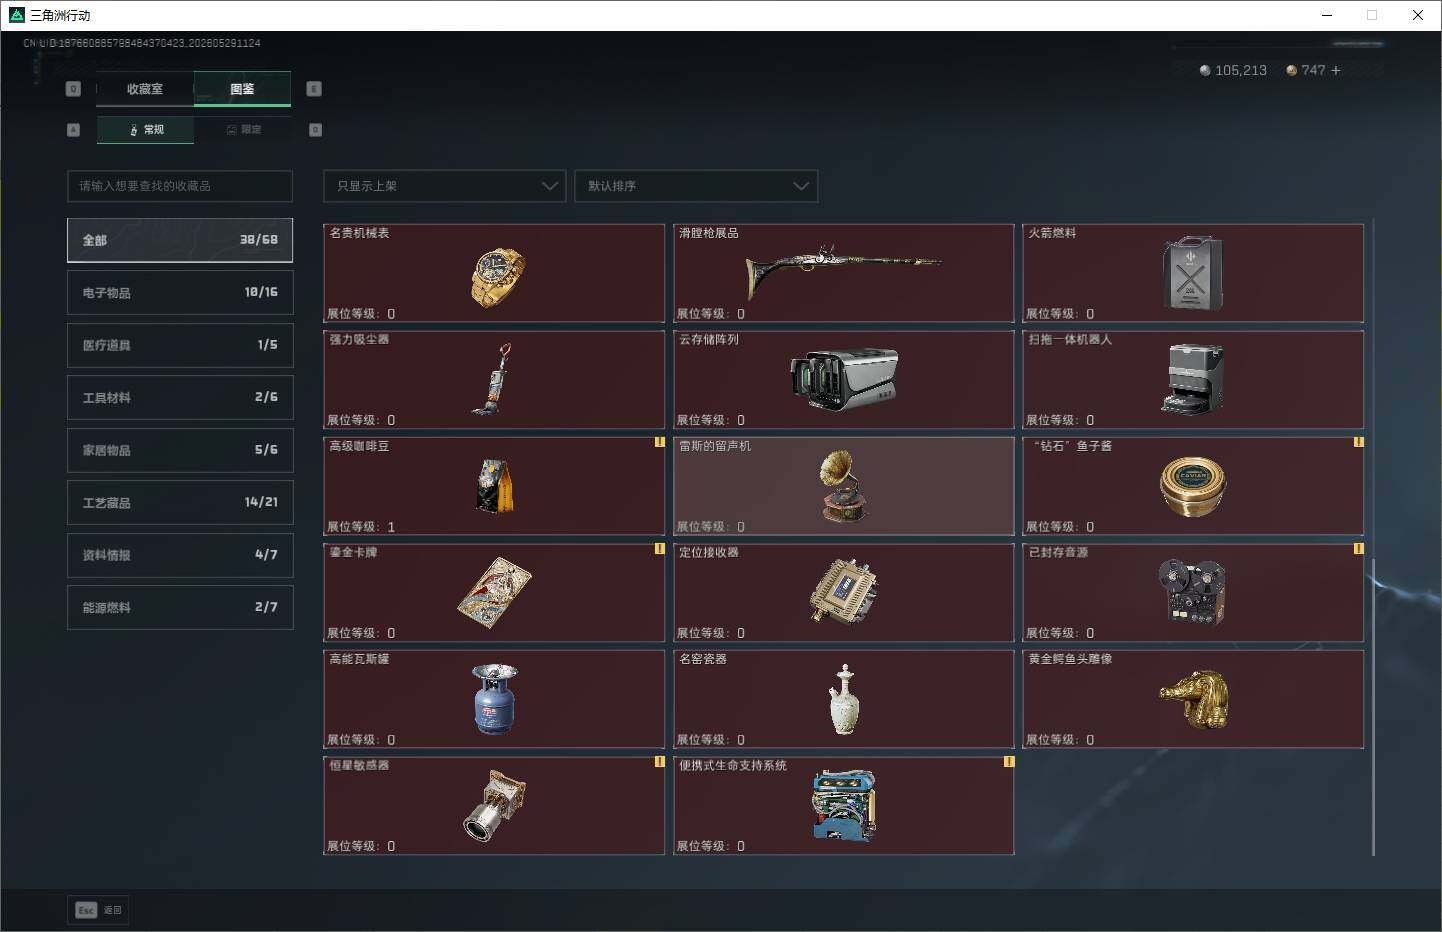Open the "钻石"鱼子酱 caviar tin item
The height and width of the screenshot is (932, 1442).
pyautogui.click(x=1193, y=486)
